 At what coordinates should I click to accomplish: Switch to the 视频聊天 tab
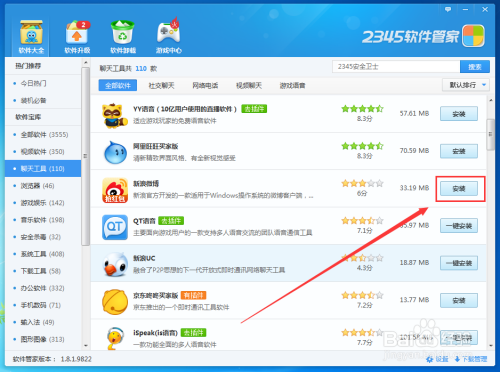coord(249,86)
